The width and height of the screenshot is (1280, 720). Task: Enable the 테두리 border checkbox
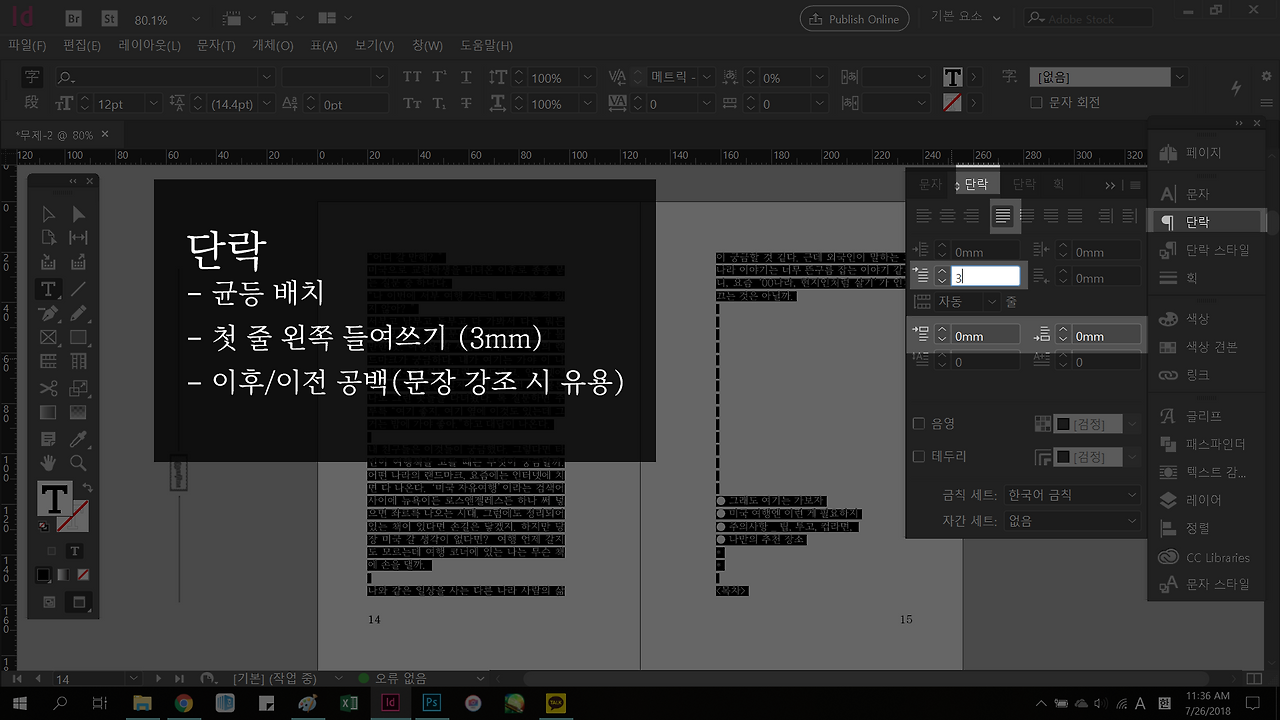[919, 457]
